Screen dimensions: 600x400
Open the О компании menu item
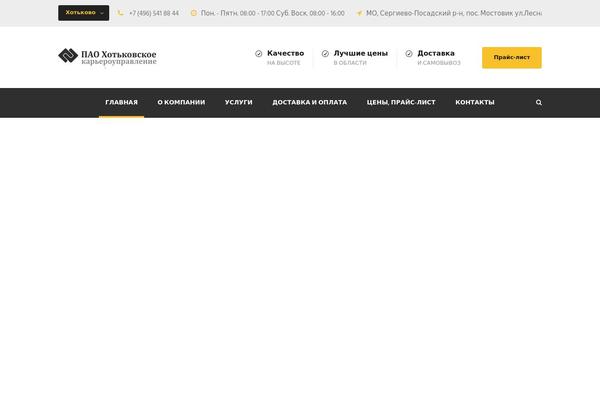click(x=181, y=103)
